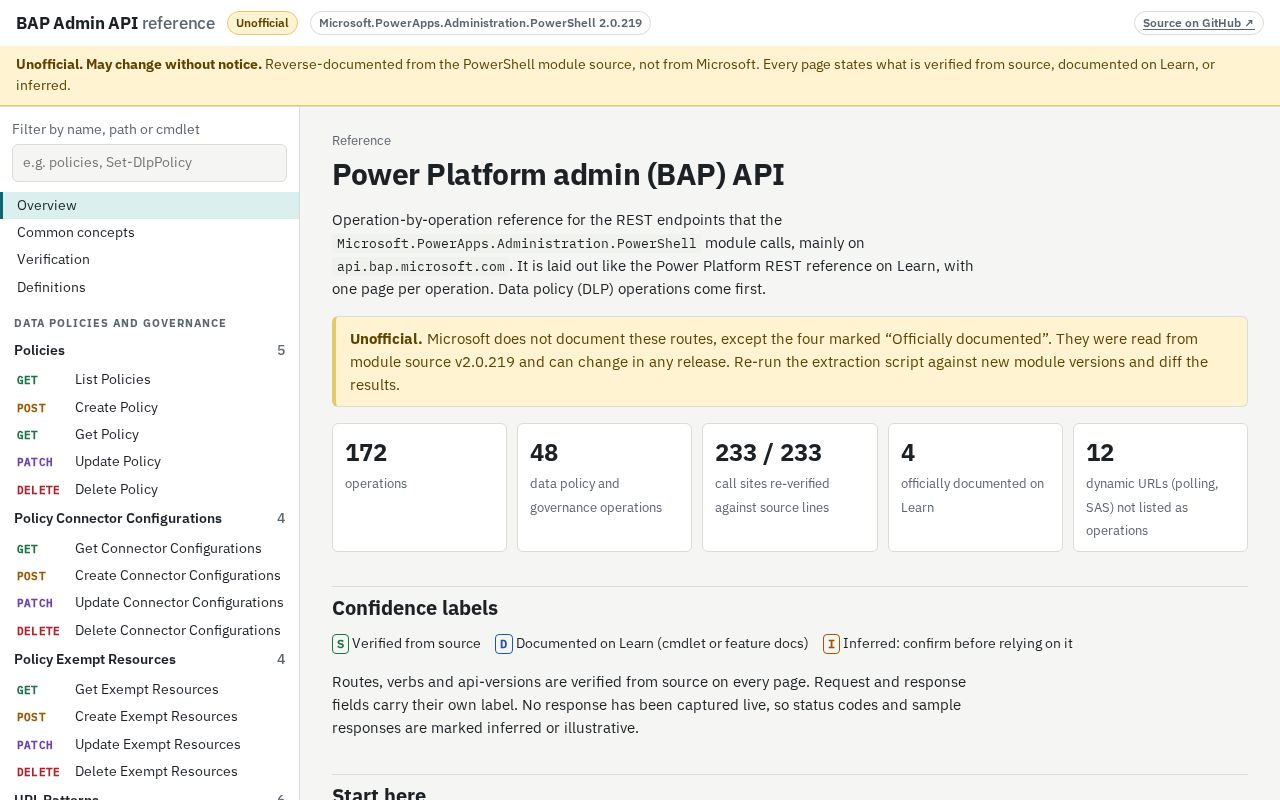Open Delete Connector Configurations operation
Image resolution: width=1280 pixels, height=800 pixels.
click(x=150, y=630)
